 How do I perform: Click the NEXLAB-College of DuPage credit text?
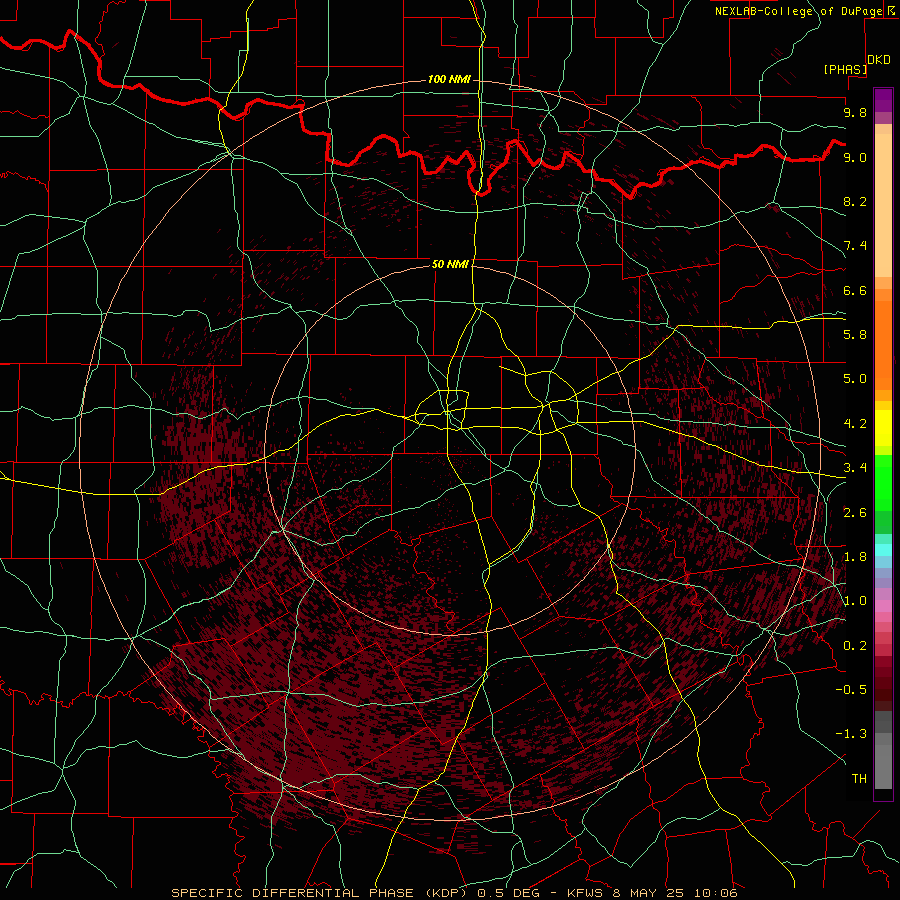coord(798,11)
